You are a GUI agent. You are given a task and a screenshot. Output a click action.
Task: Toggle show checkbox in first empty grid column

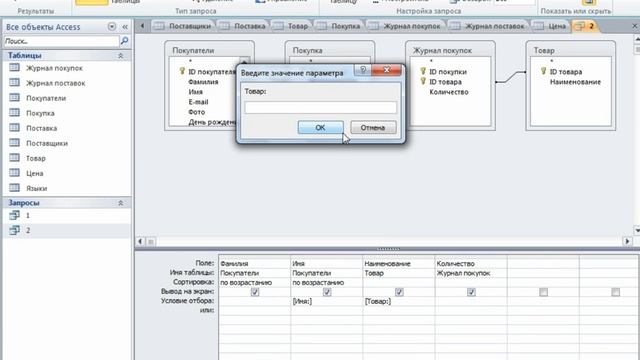[x=543, y=292]
